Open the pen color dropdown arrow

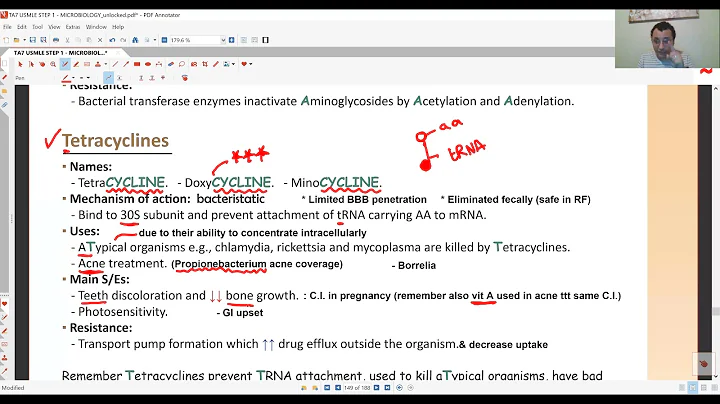[x=73, y=78]
